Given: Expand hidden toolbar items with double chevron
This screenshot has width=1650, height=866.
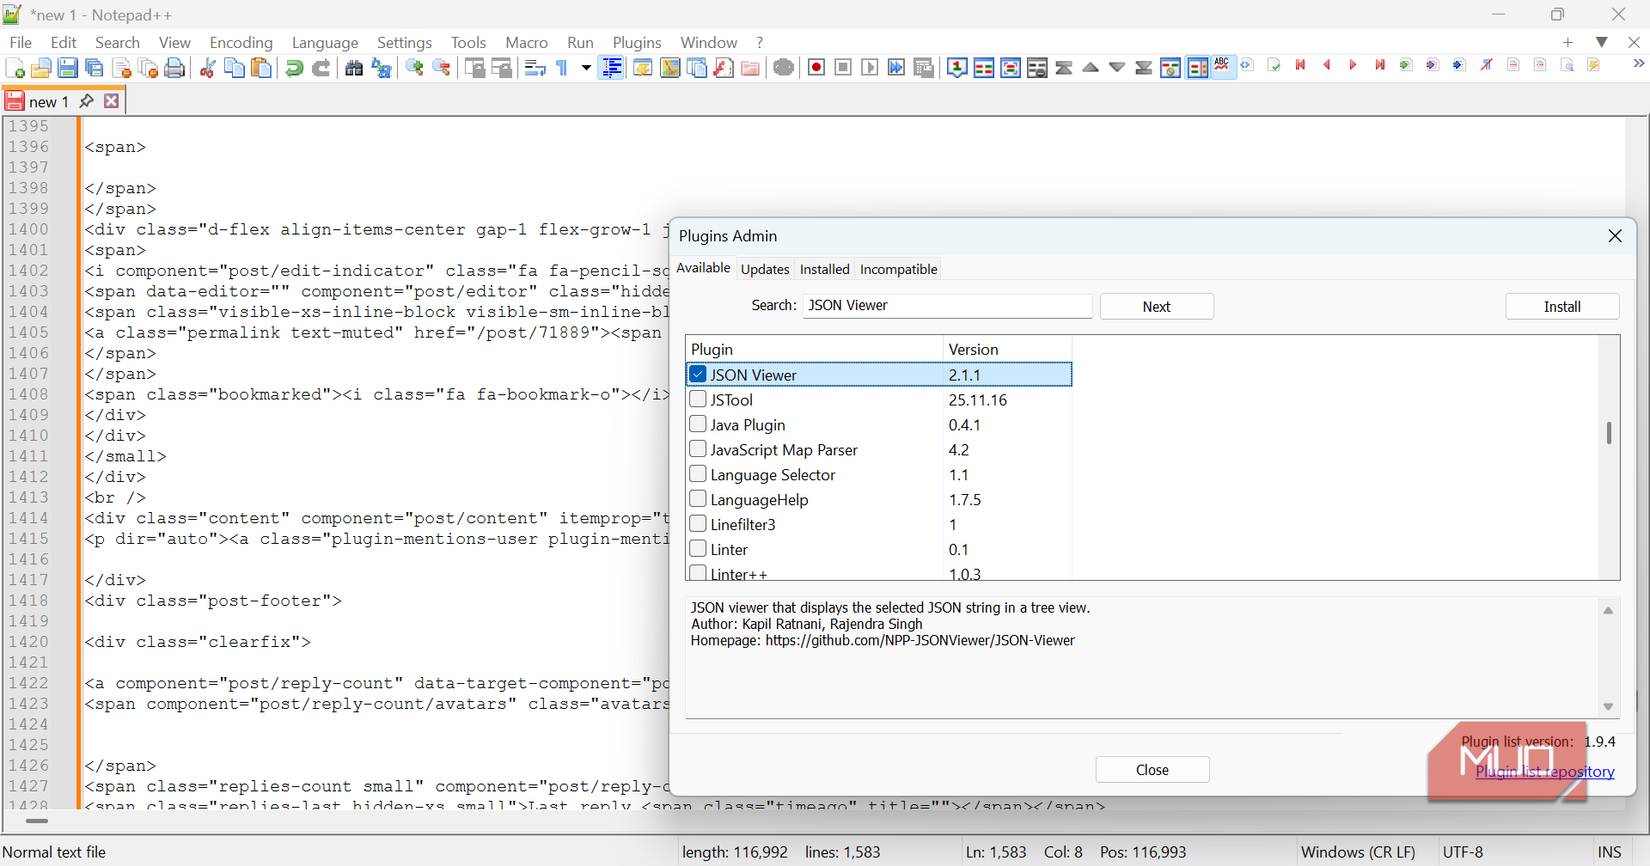Looking at the screenshot, I should [x=1638, y=64].
